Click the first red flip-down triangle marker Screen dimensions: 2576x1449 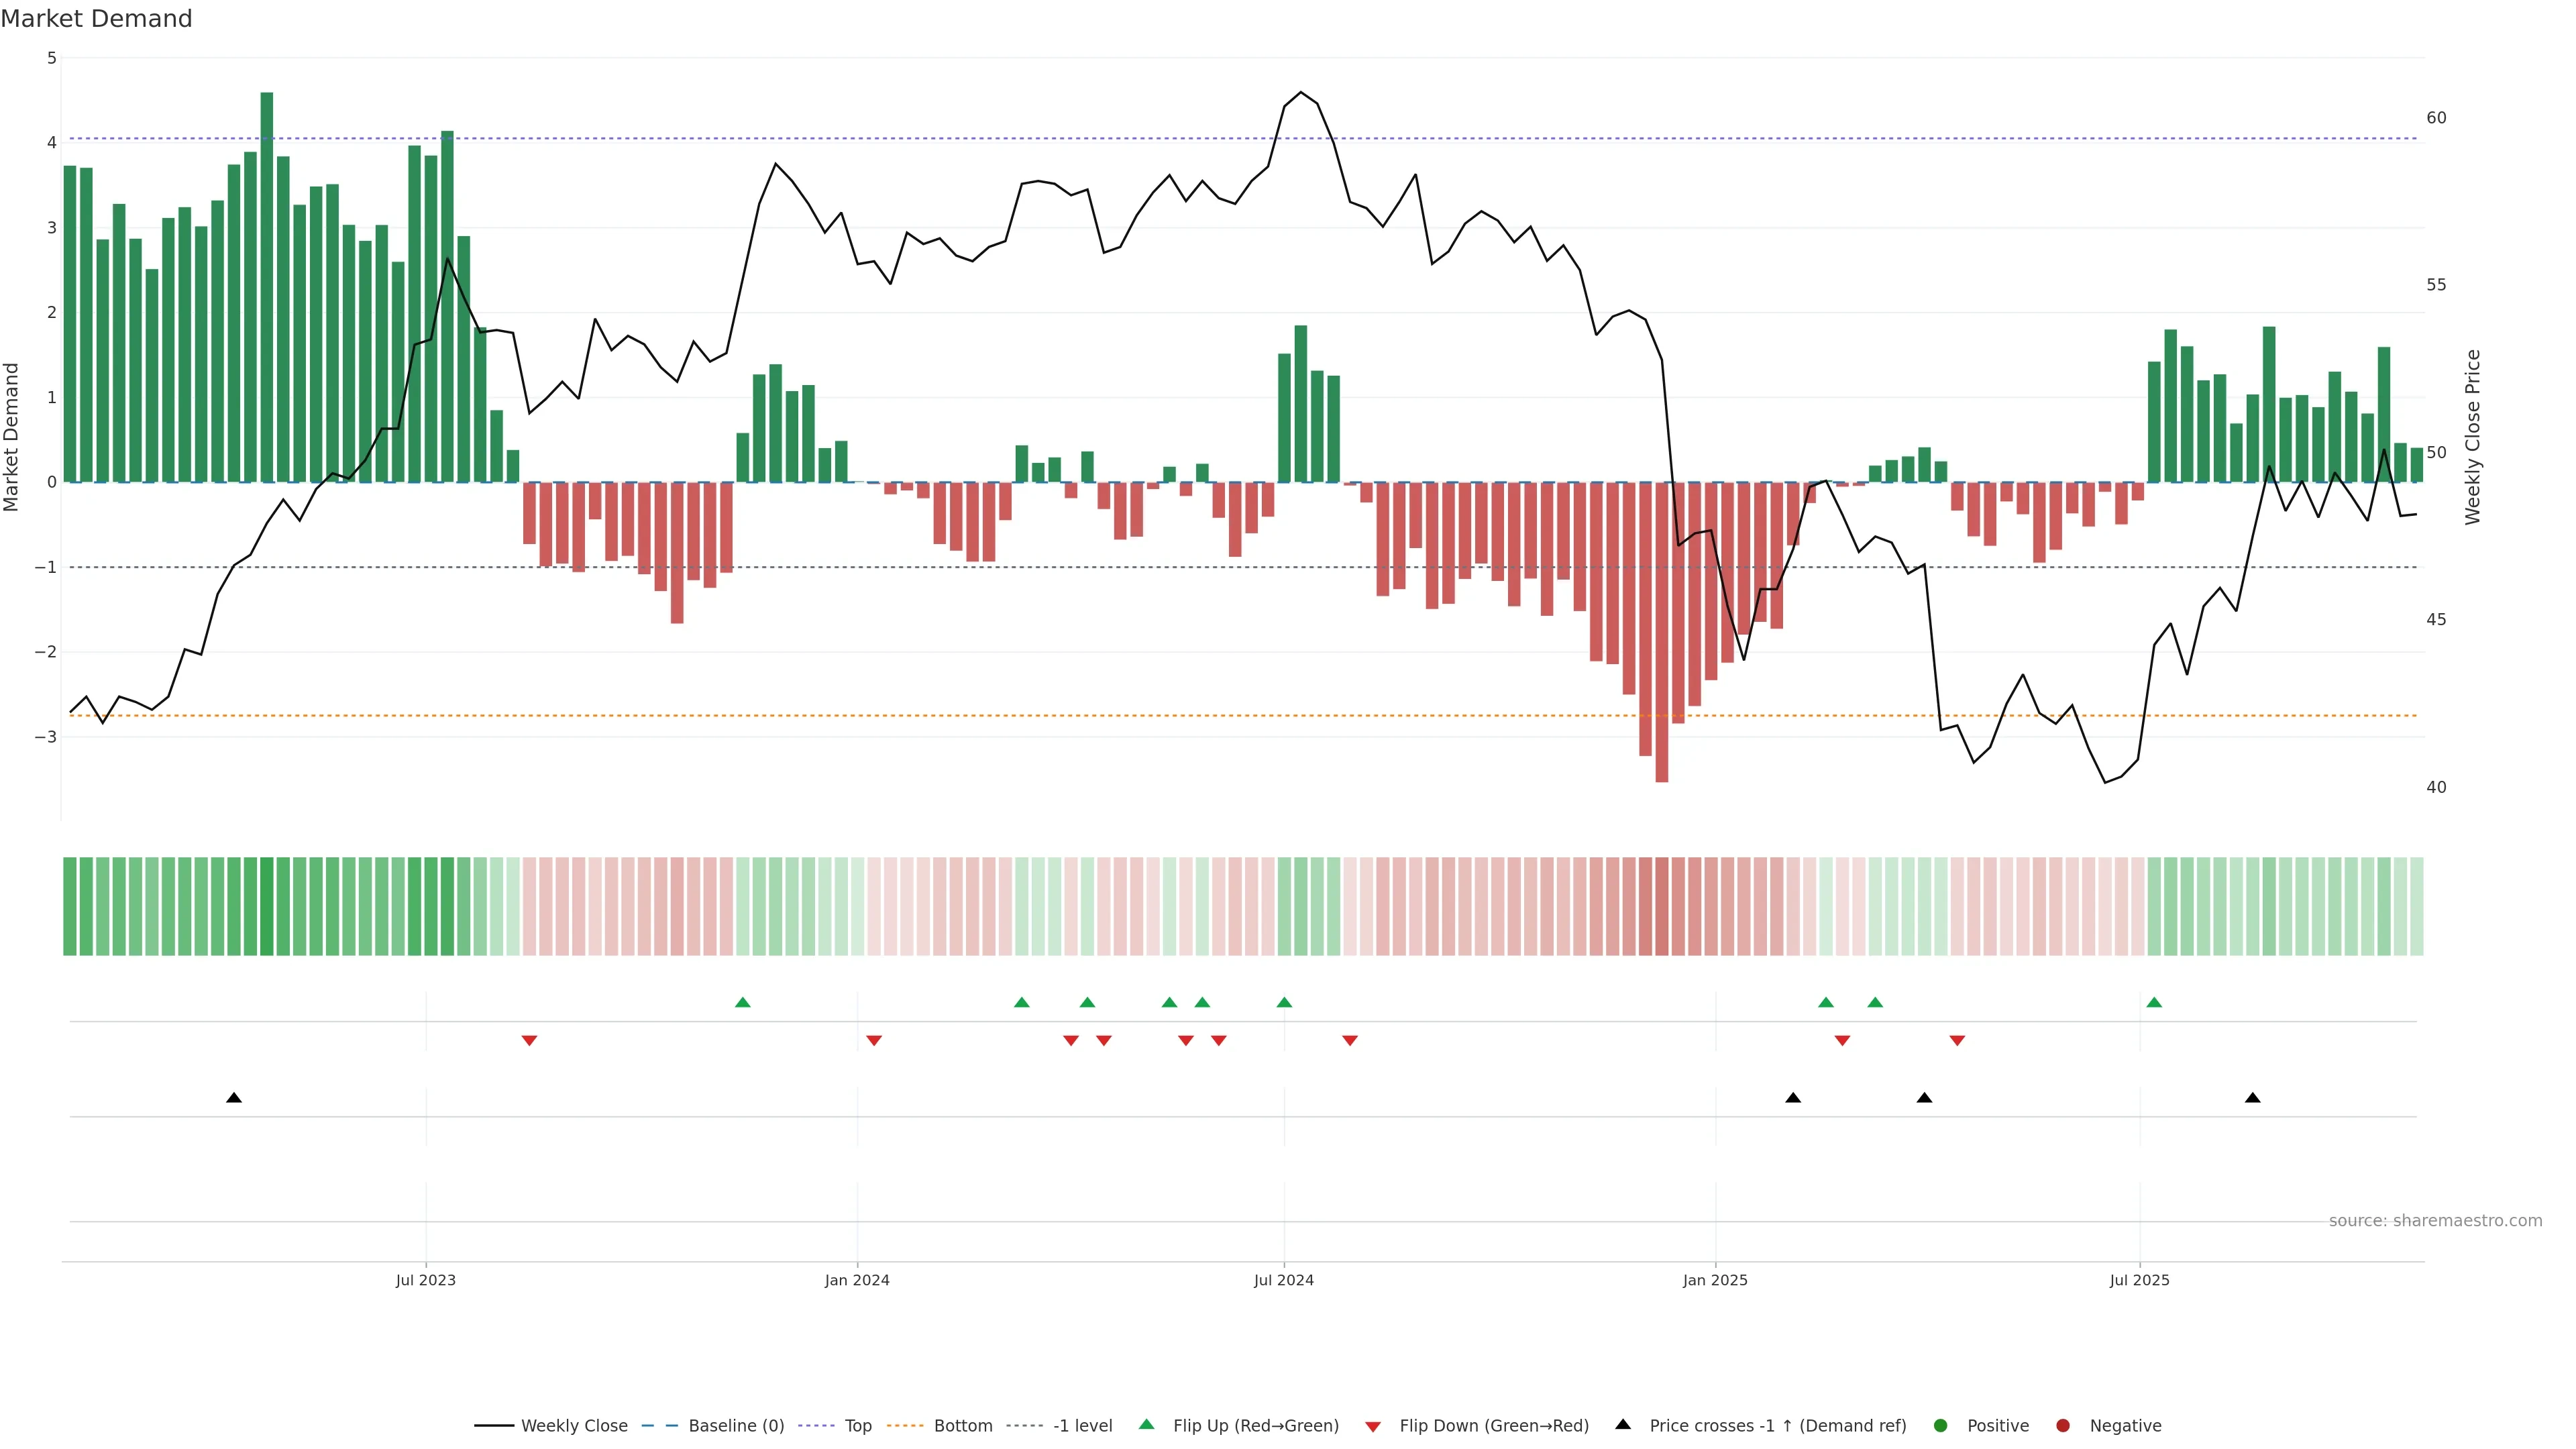(530, 1041)
